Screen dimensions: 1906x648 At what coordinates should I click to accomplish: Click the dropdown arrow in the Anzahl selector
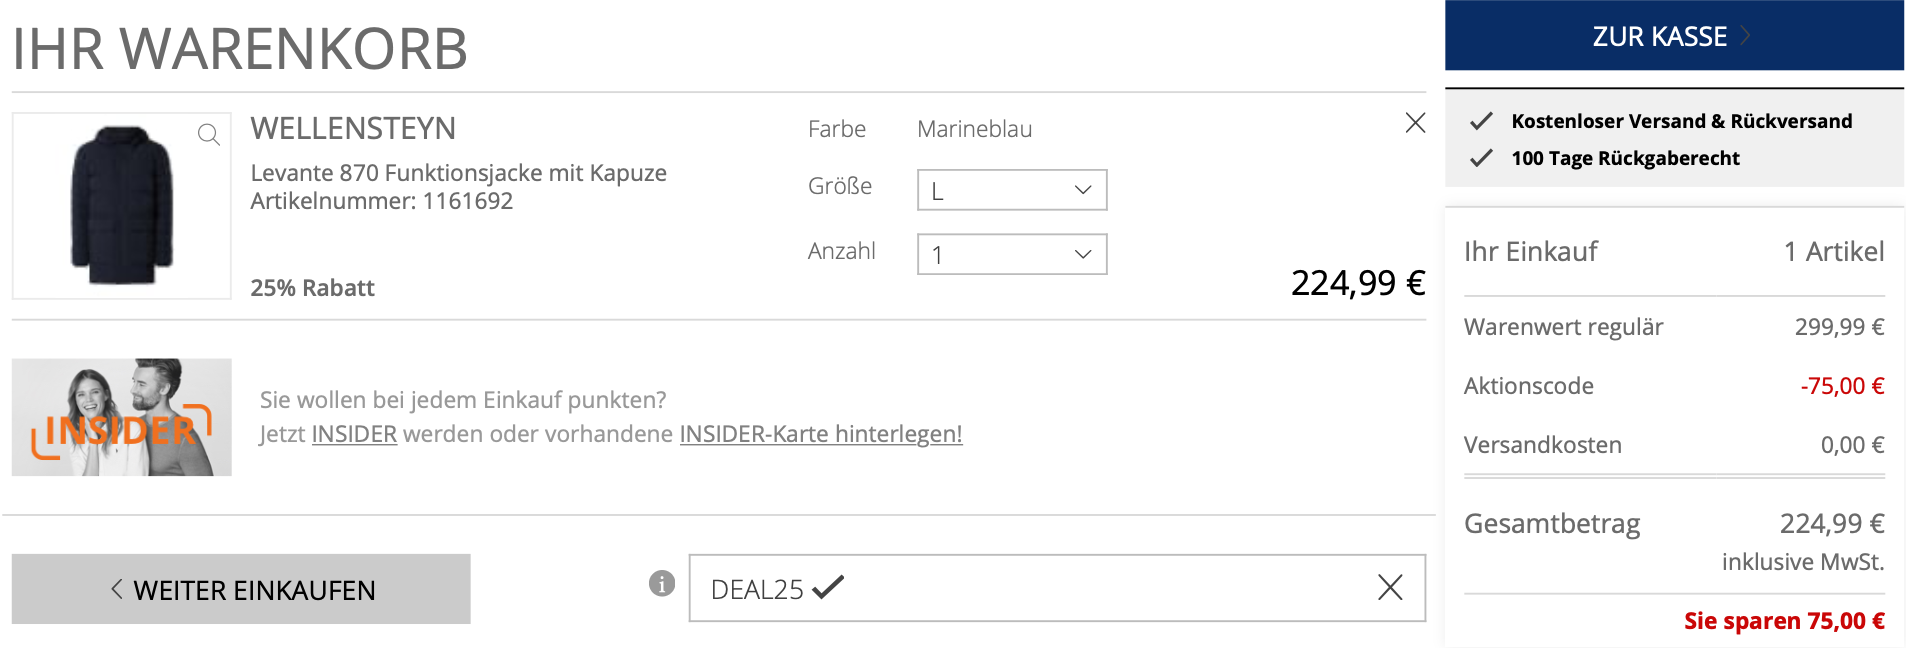coord(1082,254)
